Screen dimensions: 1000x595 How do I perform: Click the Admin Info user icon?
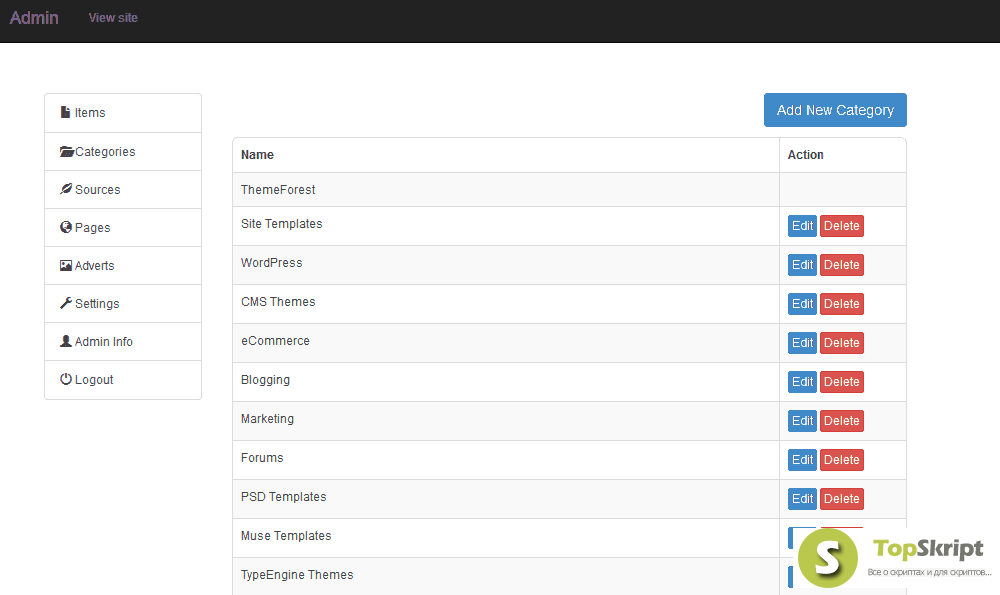click(66, 341)
